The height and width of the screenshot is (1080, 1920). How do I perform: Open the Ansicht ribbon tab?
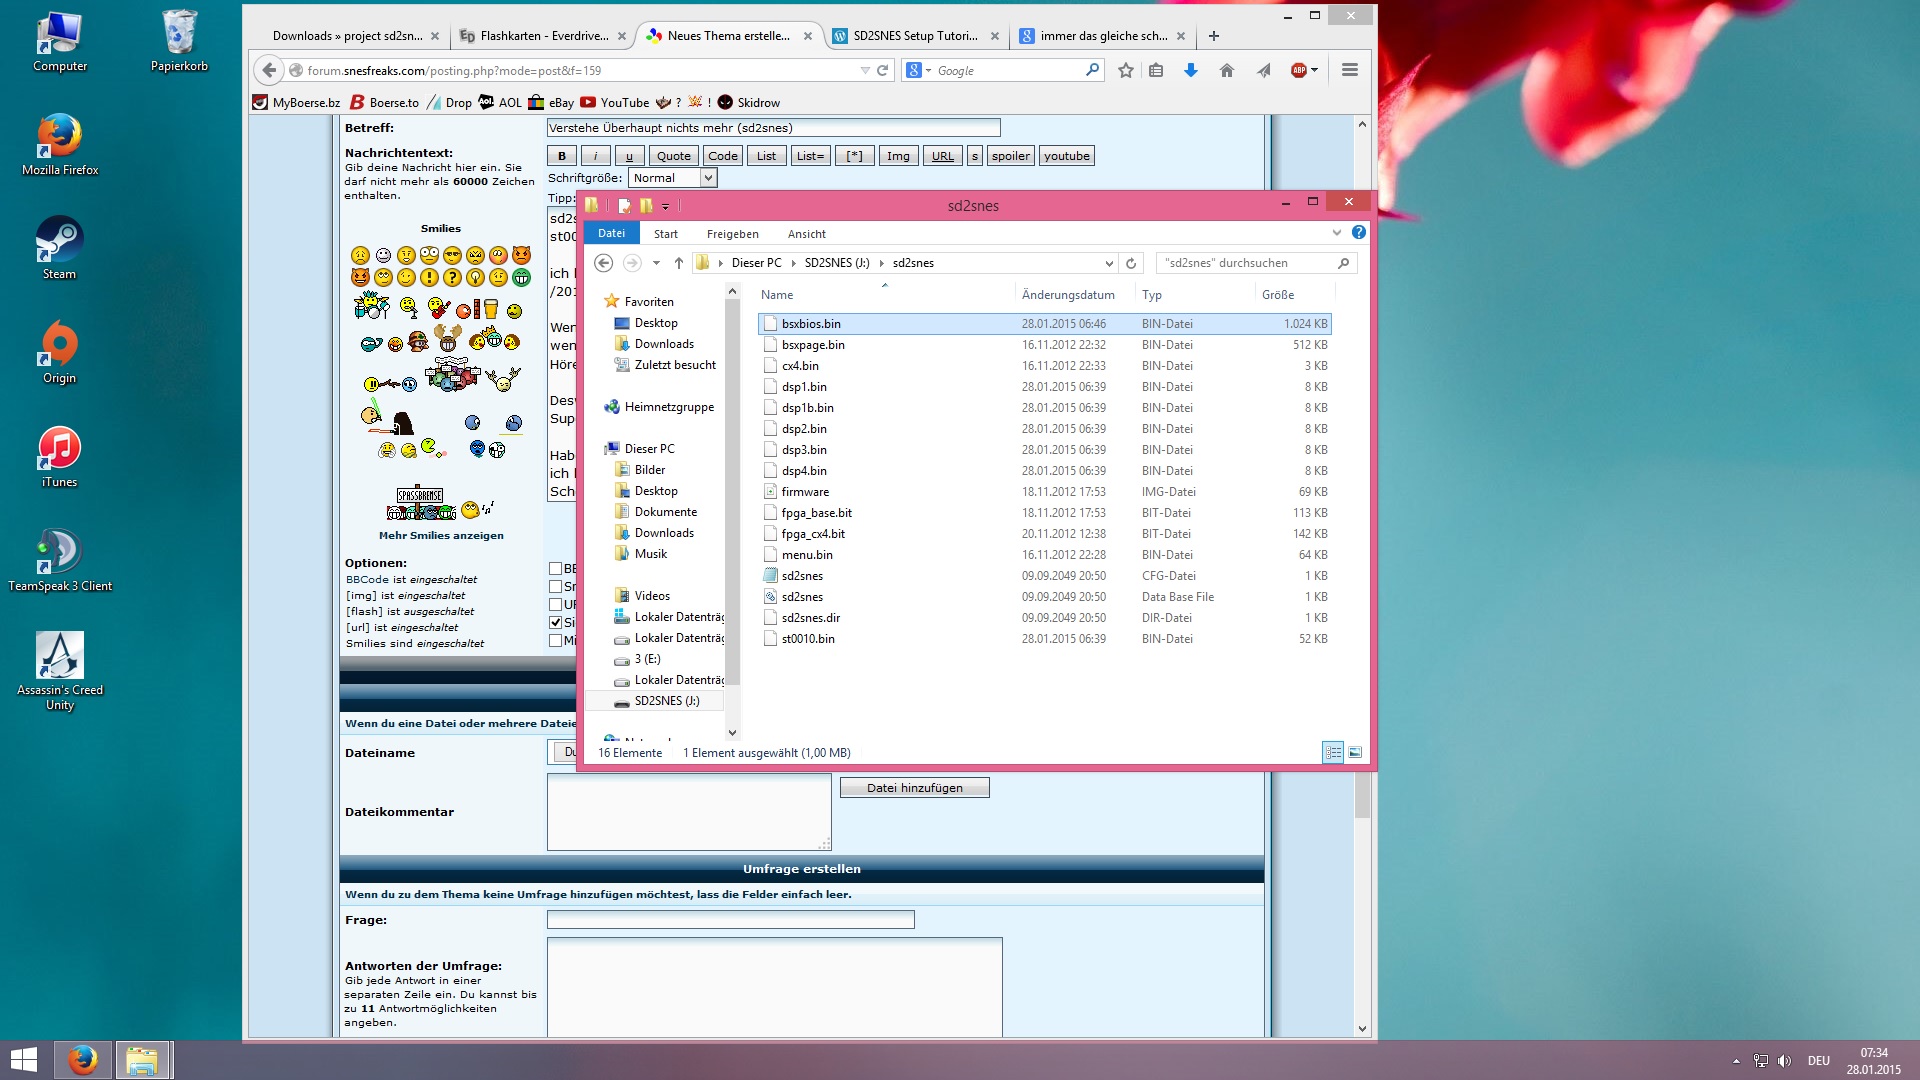[x=806, y=234]
